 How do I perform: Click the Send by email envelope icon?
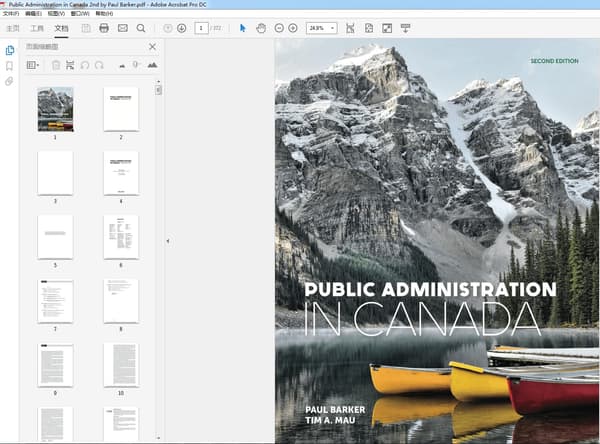[122, 28]
